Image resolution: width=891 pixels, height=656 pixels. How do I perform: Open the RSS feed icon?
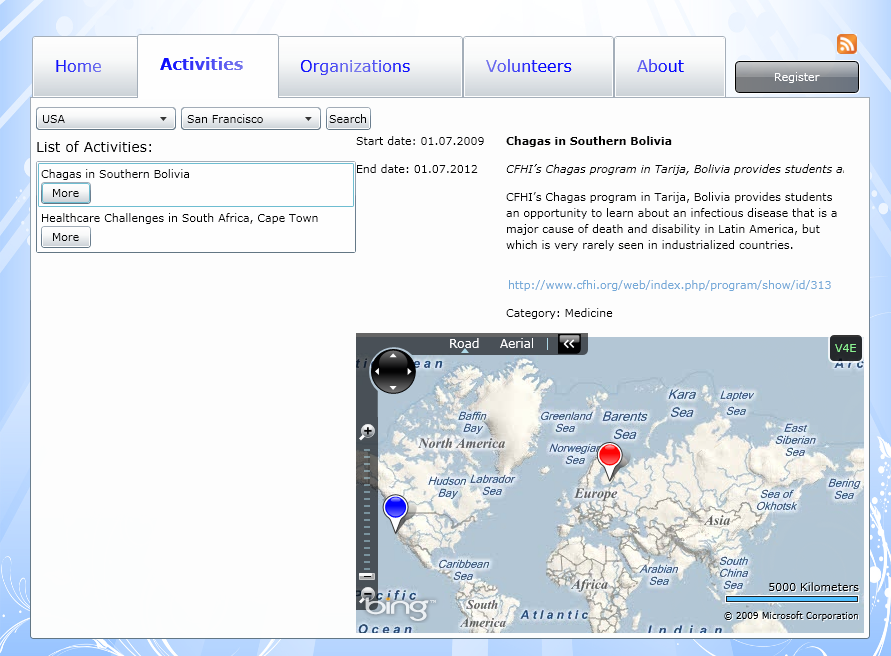[x=847, y=44]
